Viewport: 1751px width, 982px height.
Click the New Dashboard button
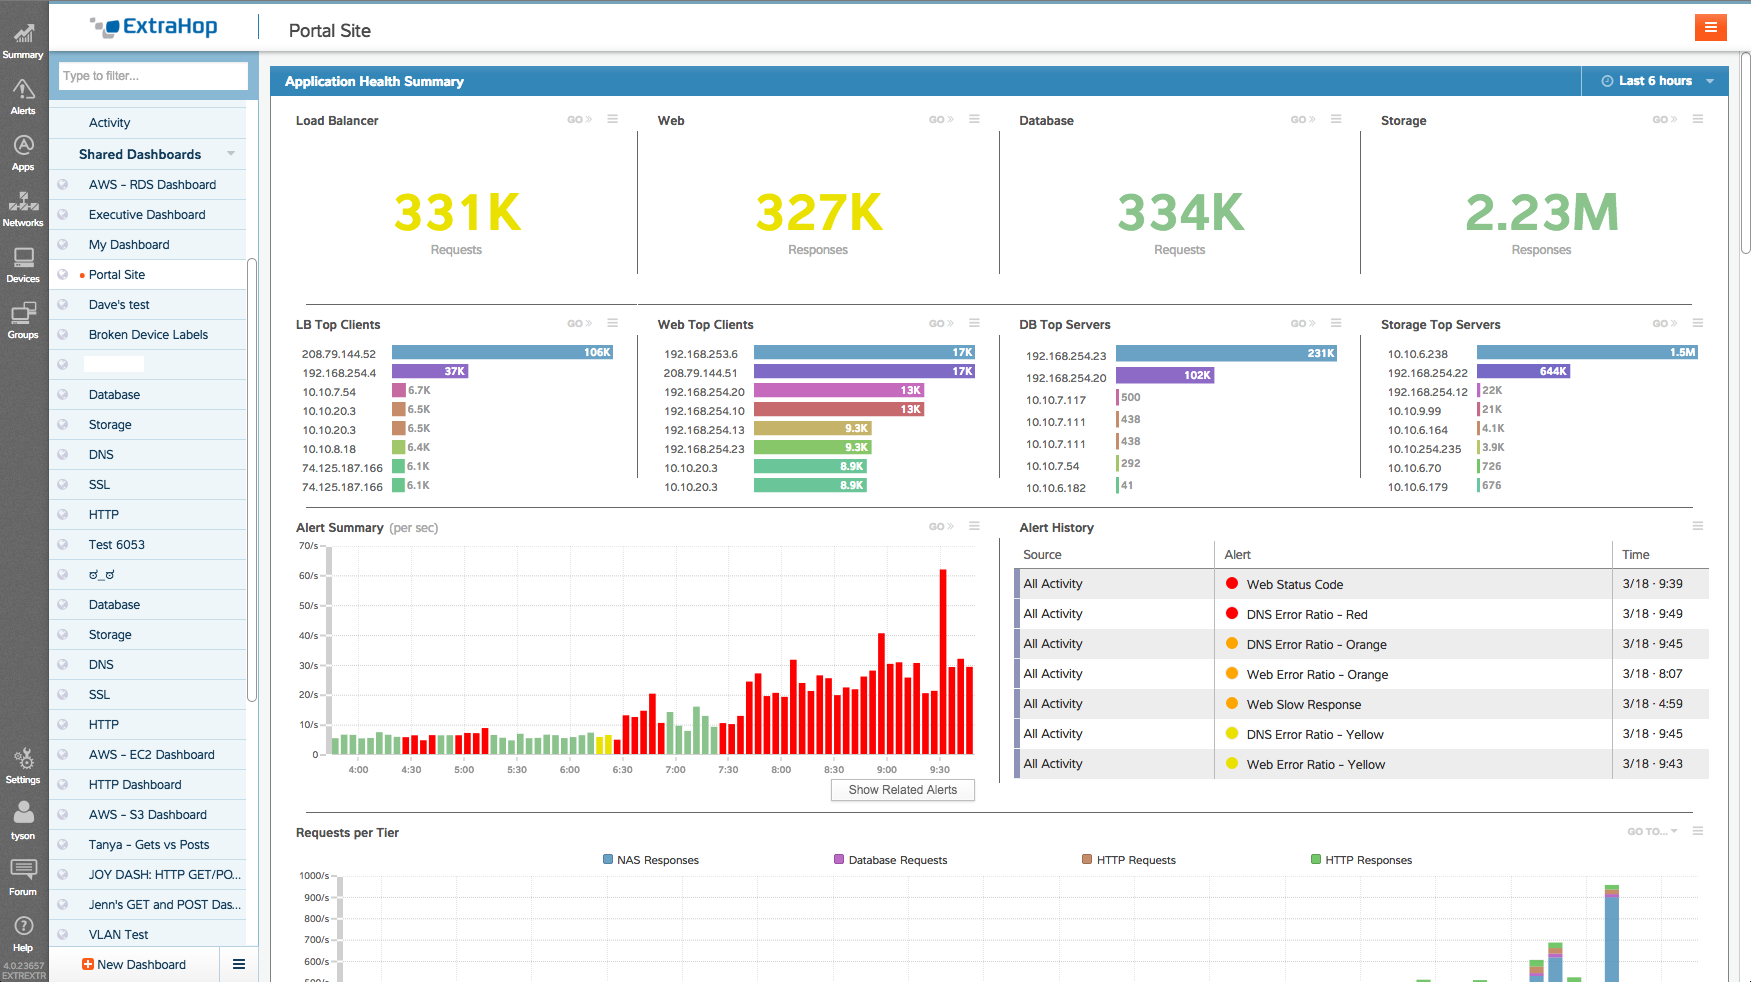point(134,965)
